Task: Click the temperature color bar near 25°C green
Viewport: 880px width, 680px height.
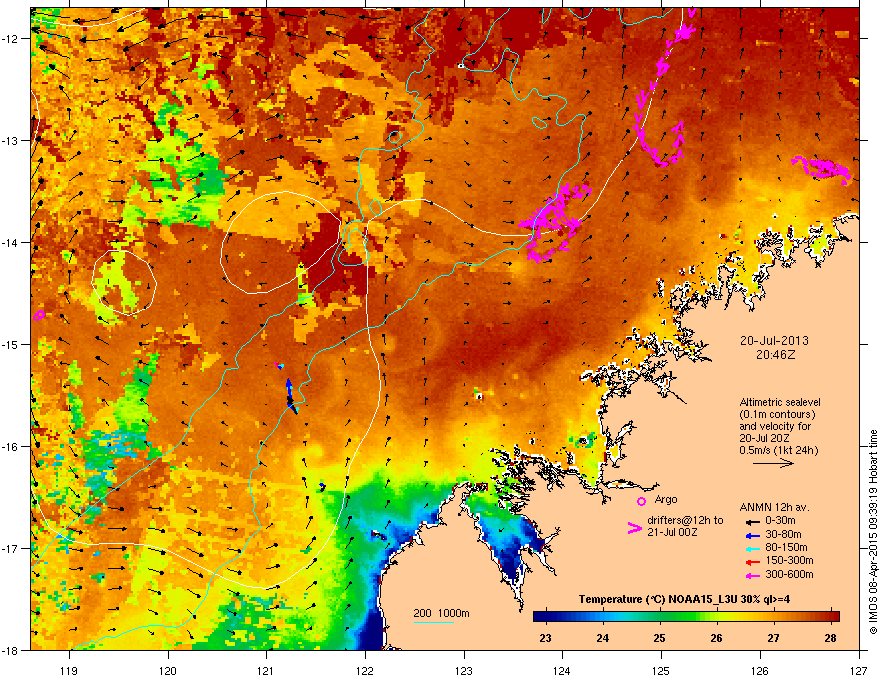Action: pyautogui.click(x=659, y=616)
